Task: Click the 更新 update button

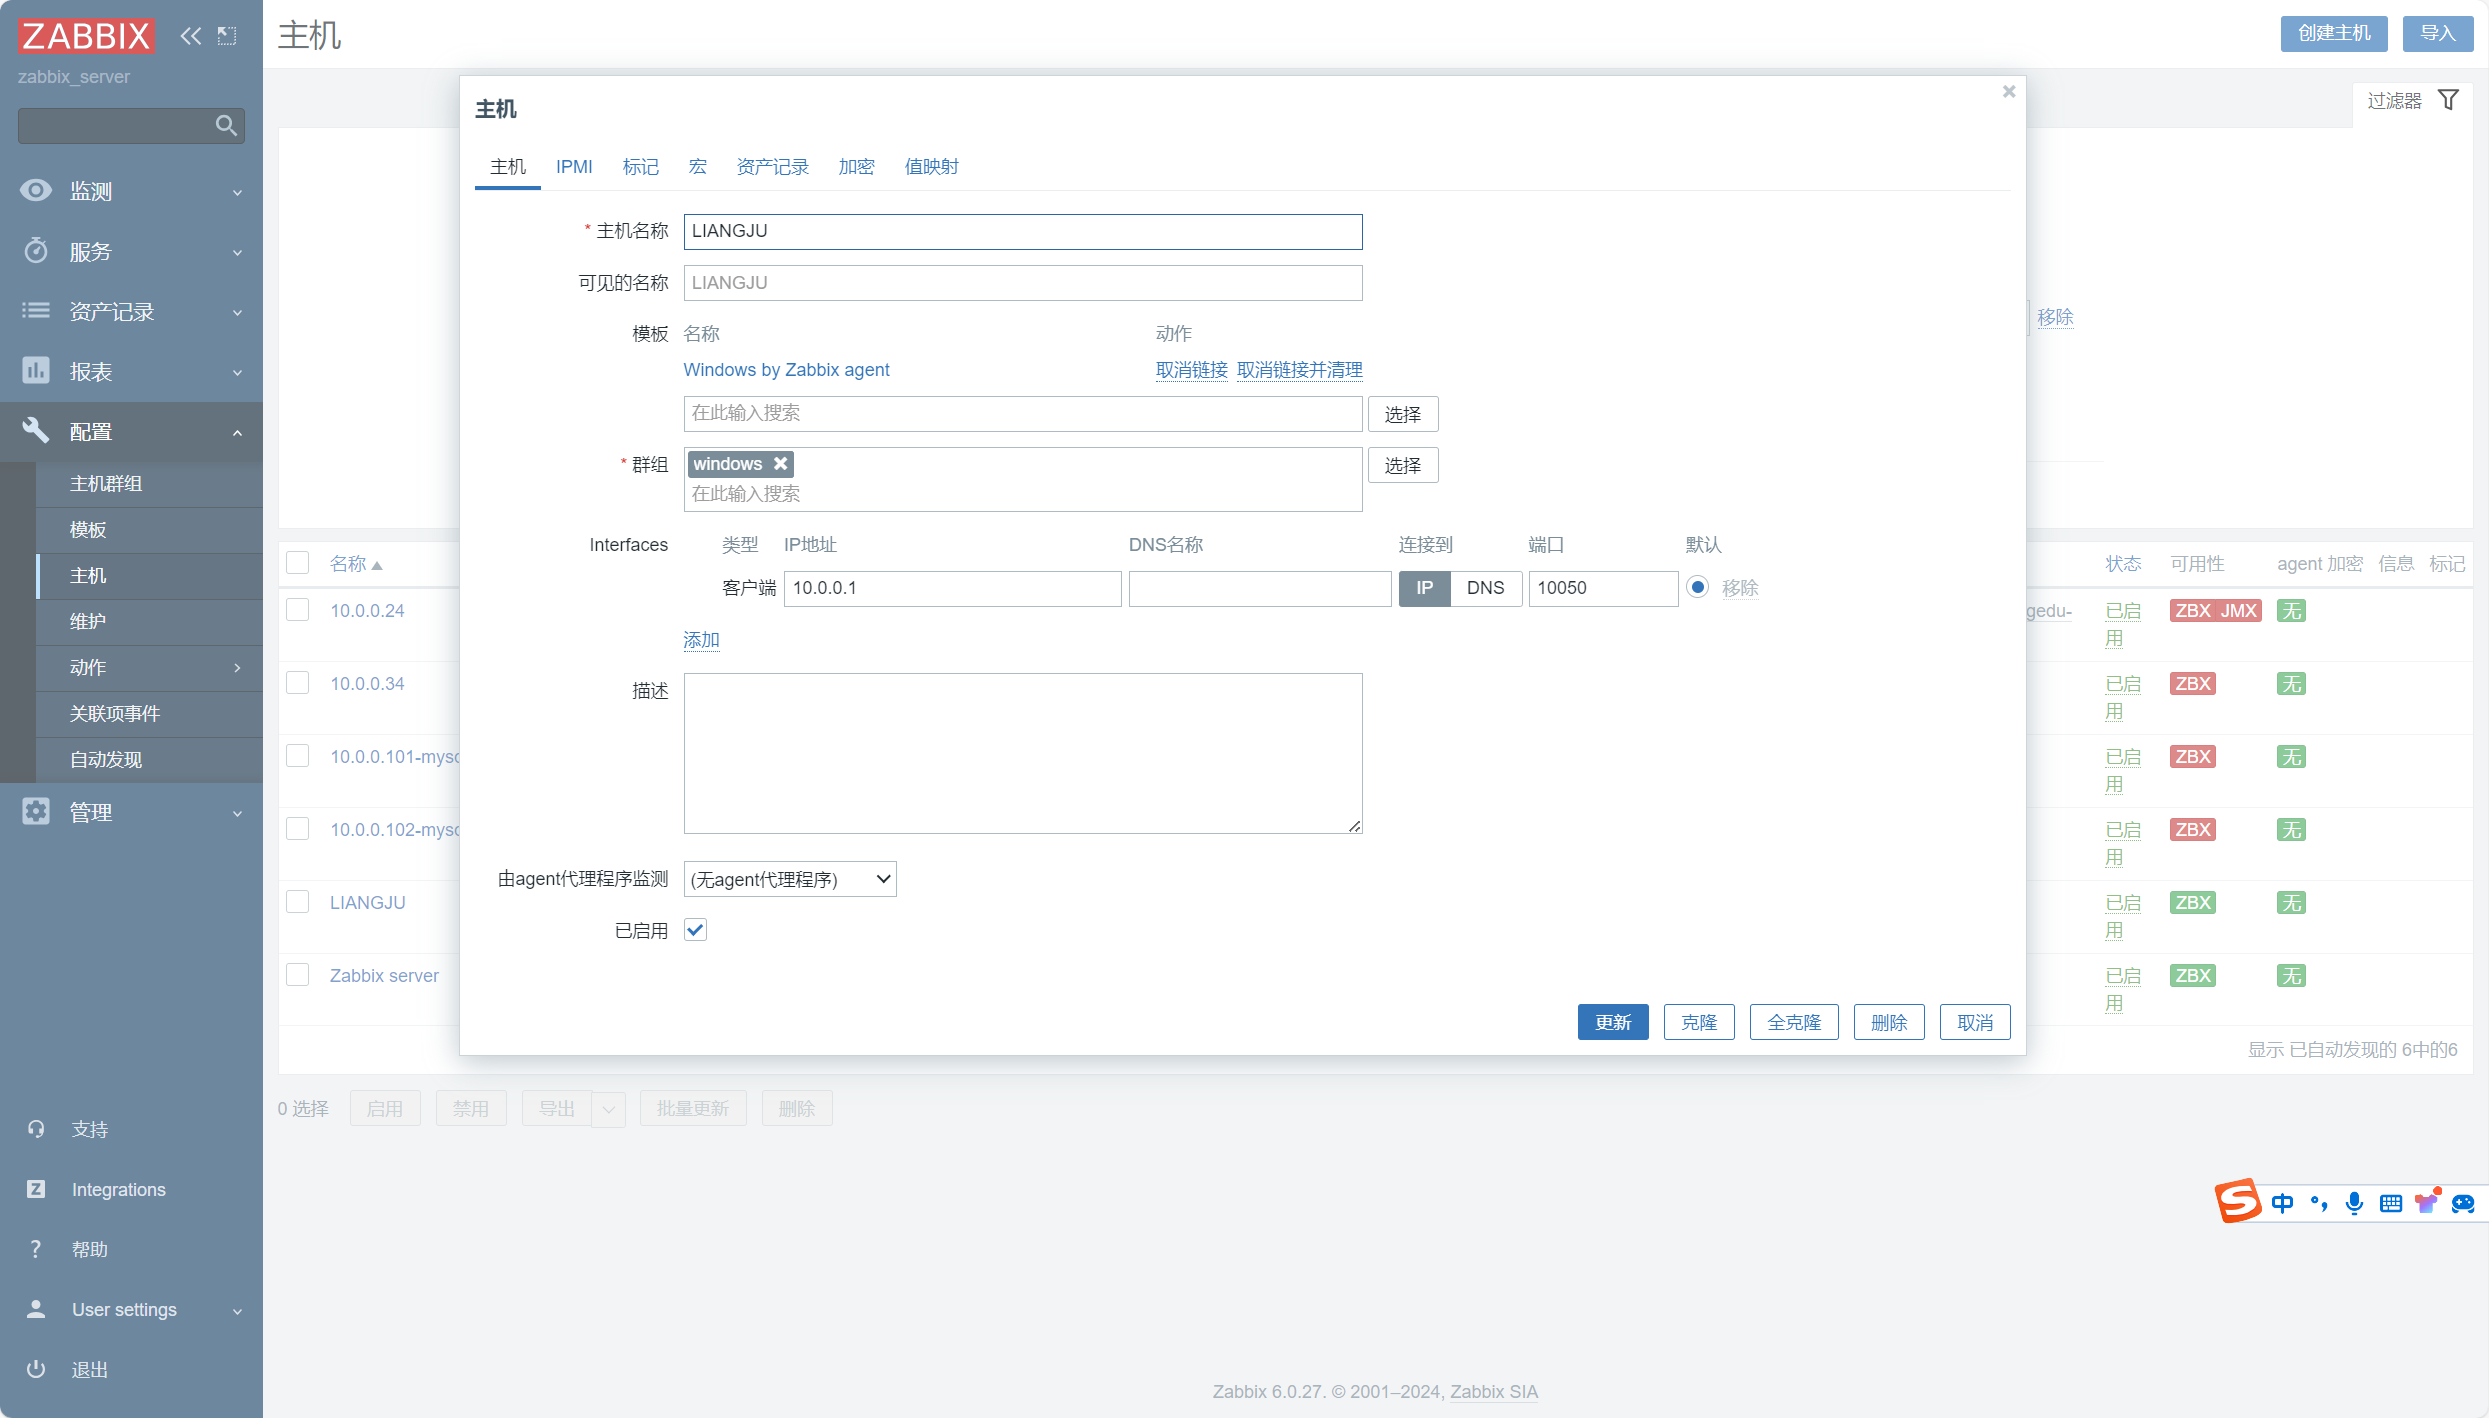Action: point(1612,1022)
